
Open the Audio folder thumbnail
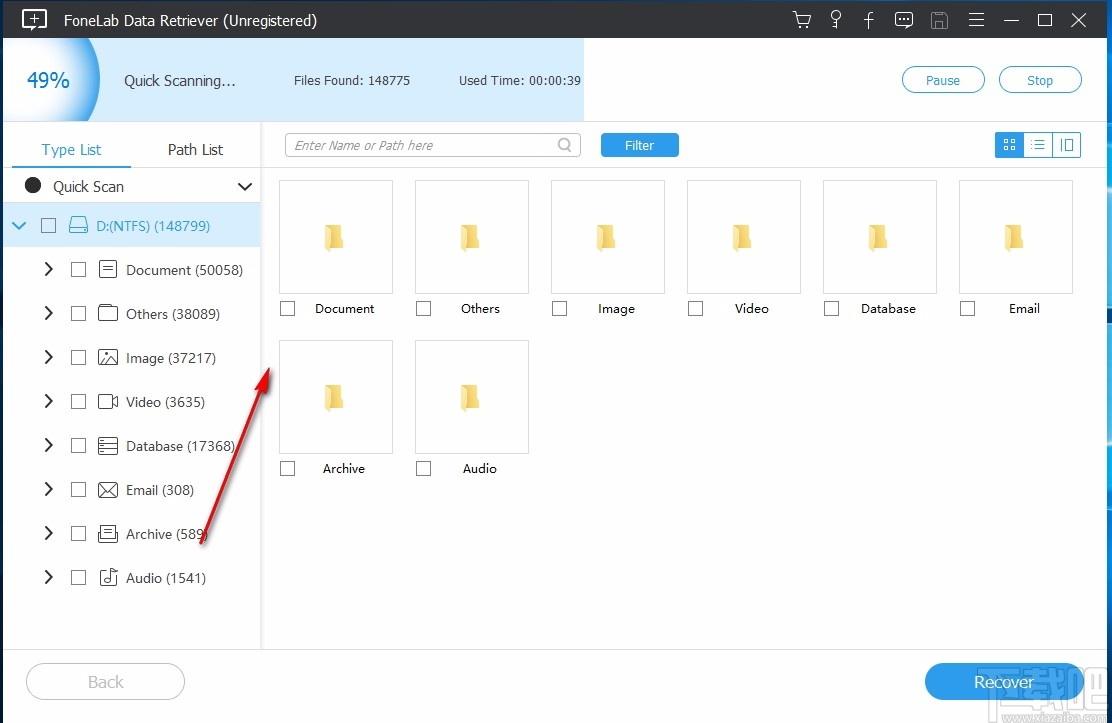[472, 397]
